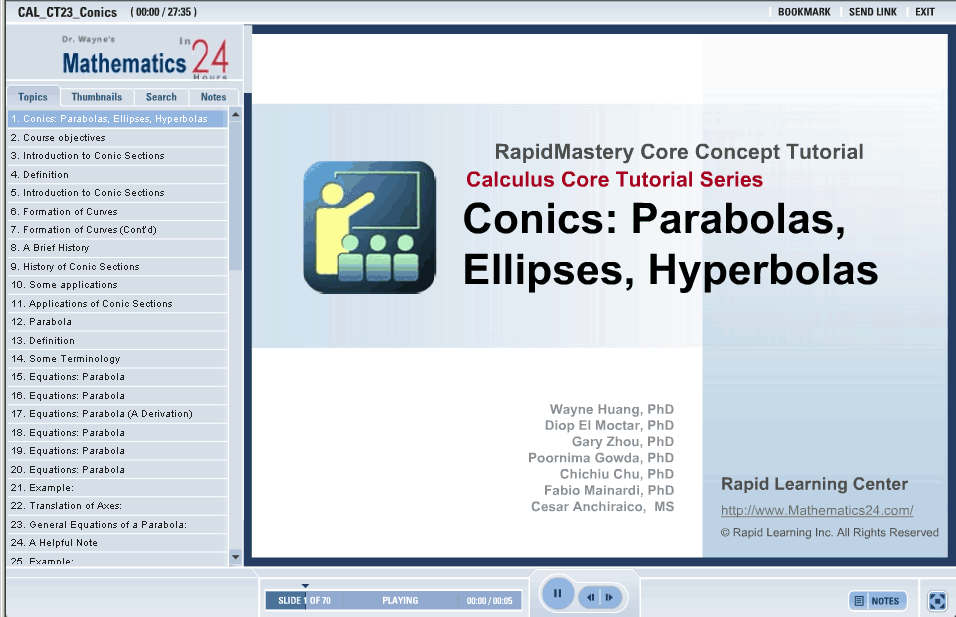This screenshot has width=956, height=617.
Task: Go to the previous slide
Action: click(590, 597)
